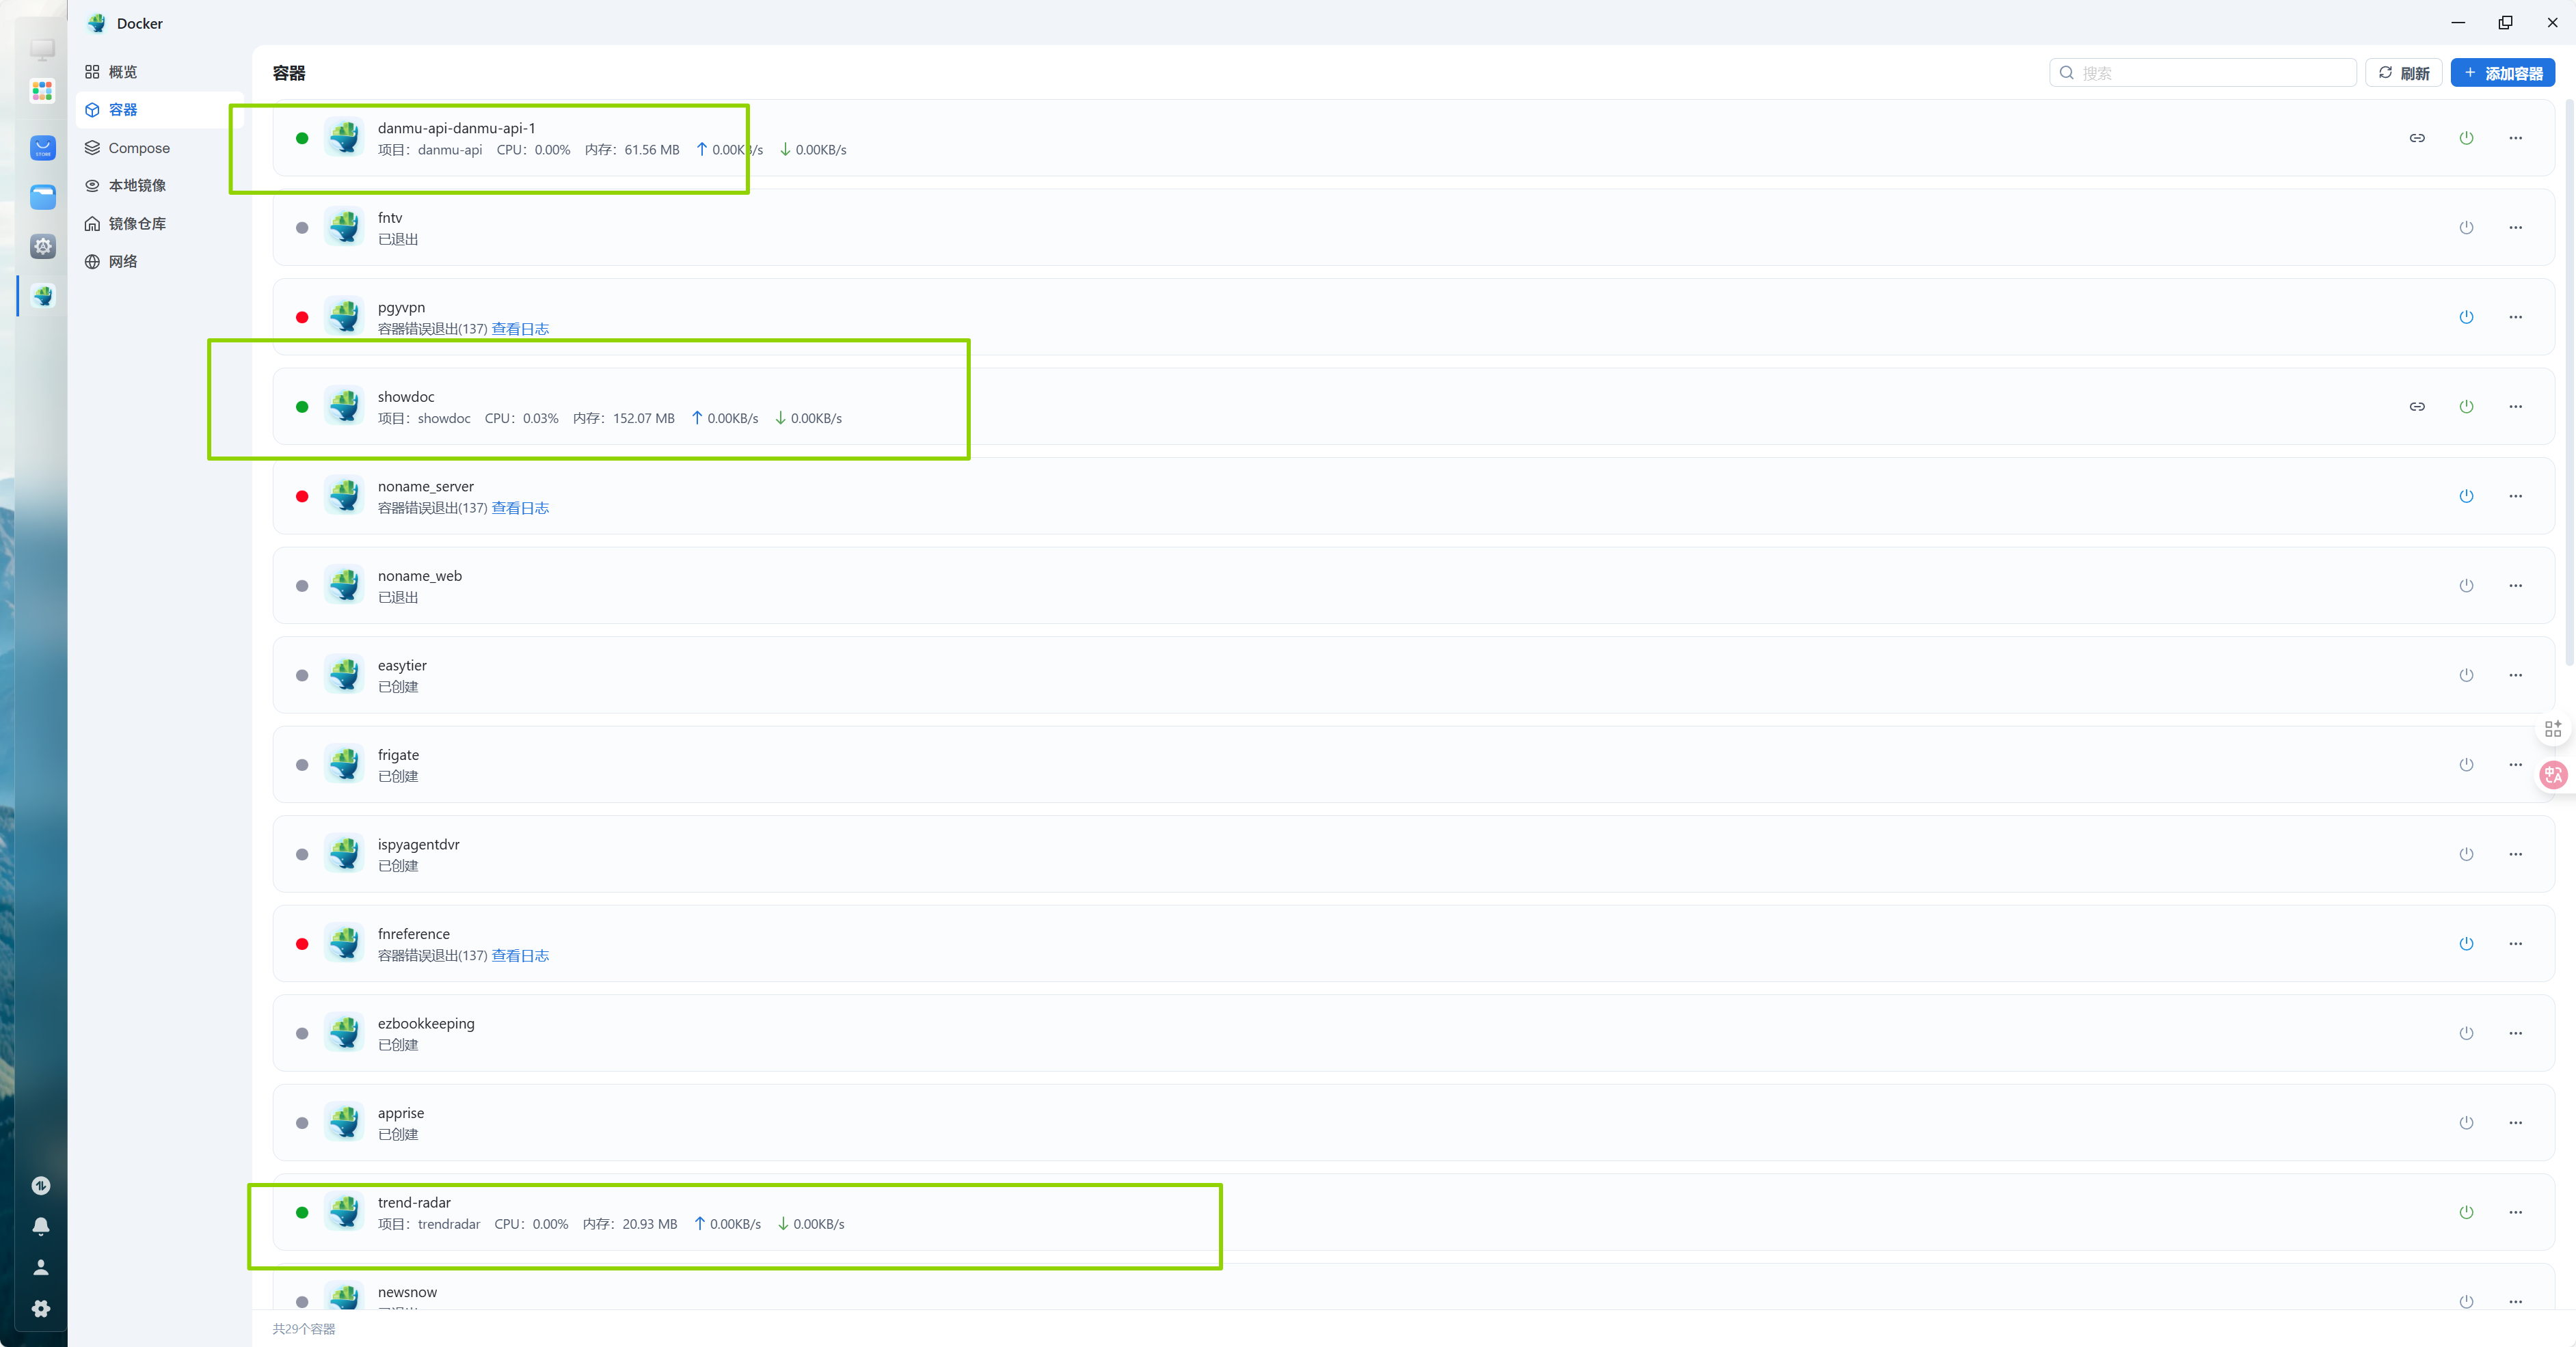Image resolution: width=2576 pixels, height=1347 pixels.
Task: Open more options menu for noname_server
Action: tap(2515, 496)
